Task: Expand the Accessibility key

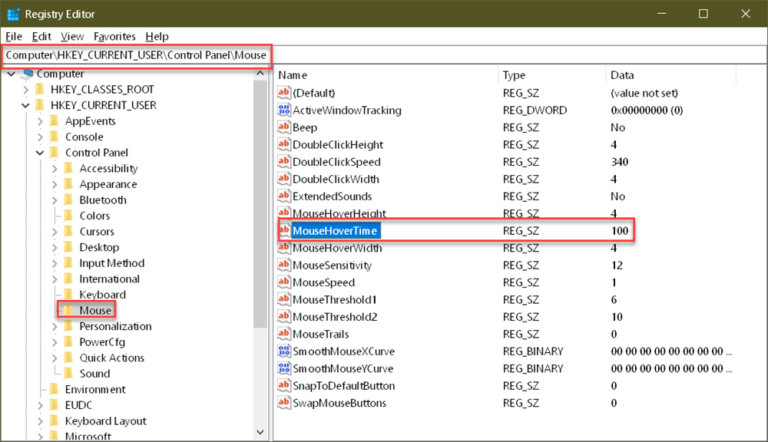Action: [x=55, y=169]
